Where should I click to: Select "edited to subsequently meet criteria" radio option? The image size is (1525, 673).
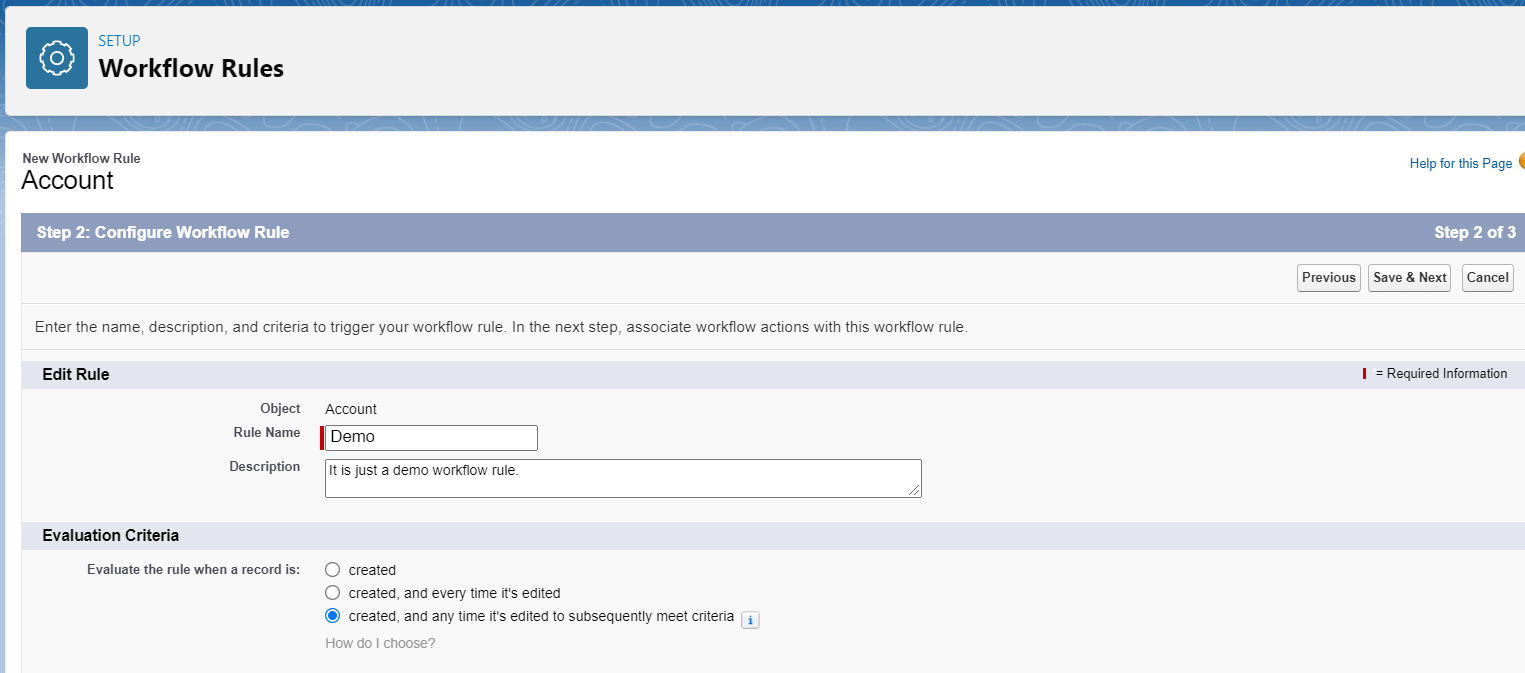(333, 616)
